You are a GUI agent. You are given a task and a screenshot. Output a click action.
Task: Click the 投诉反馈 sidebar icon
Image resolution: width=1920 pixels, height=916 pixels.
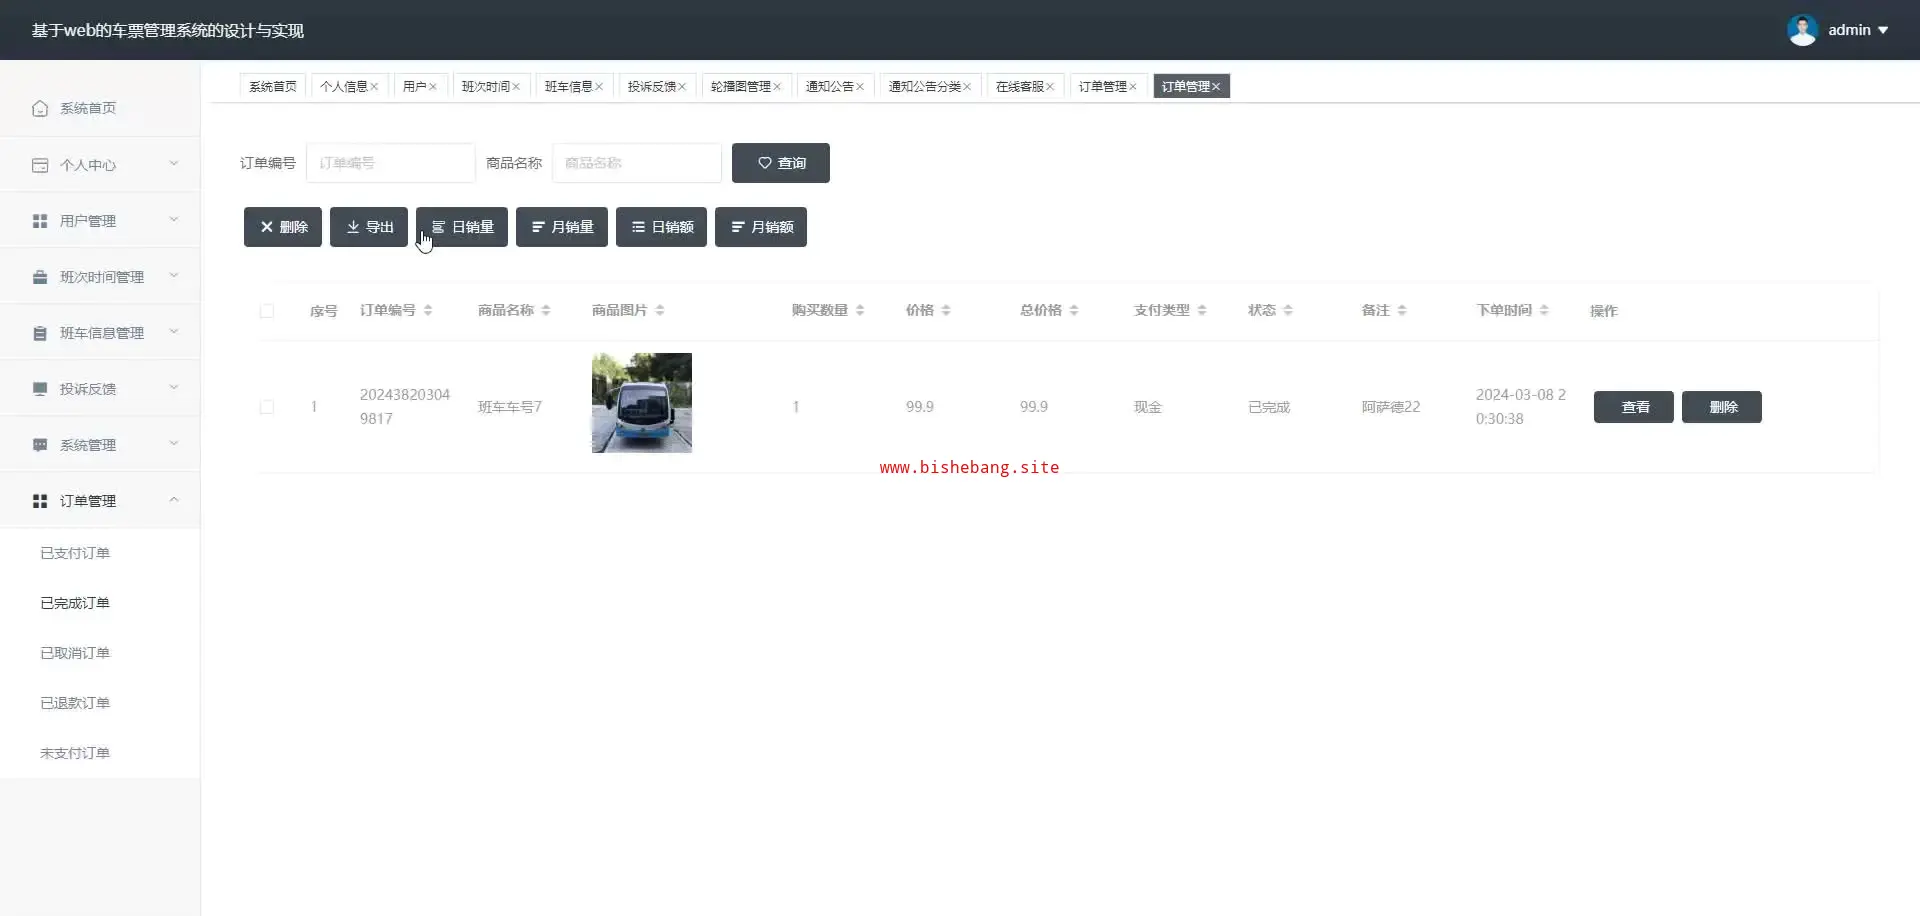pos(40,389)
